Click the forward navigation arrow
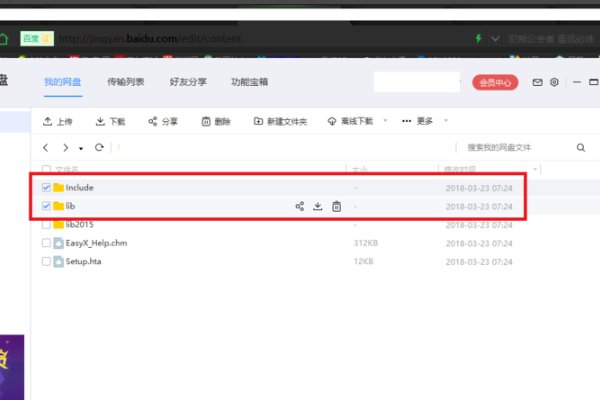 pyautogui.click(x=65, y=147)
